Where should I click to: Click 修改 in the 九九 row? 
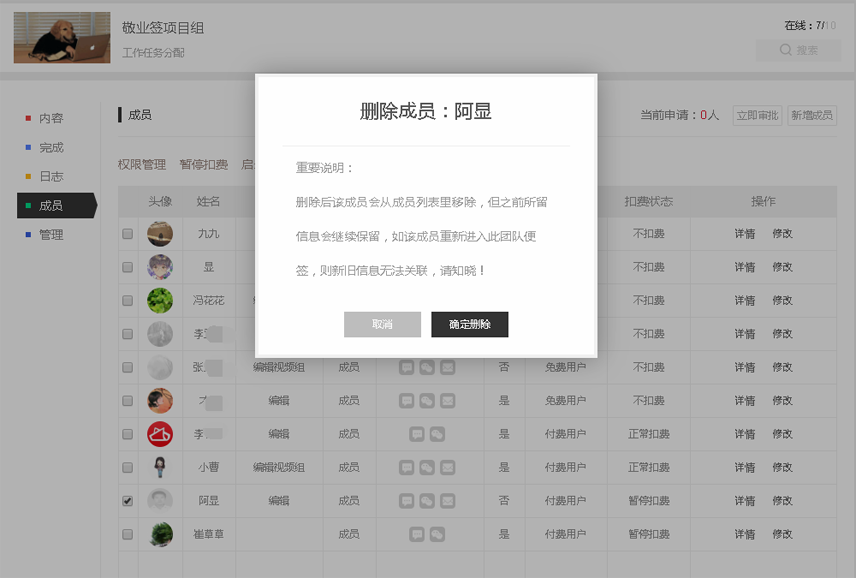[782, 234]
